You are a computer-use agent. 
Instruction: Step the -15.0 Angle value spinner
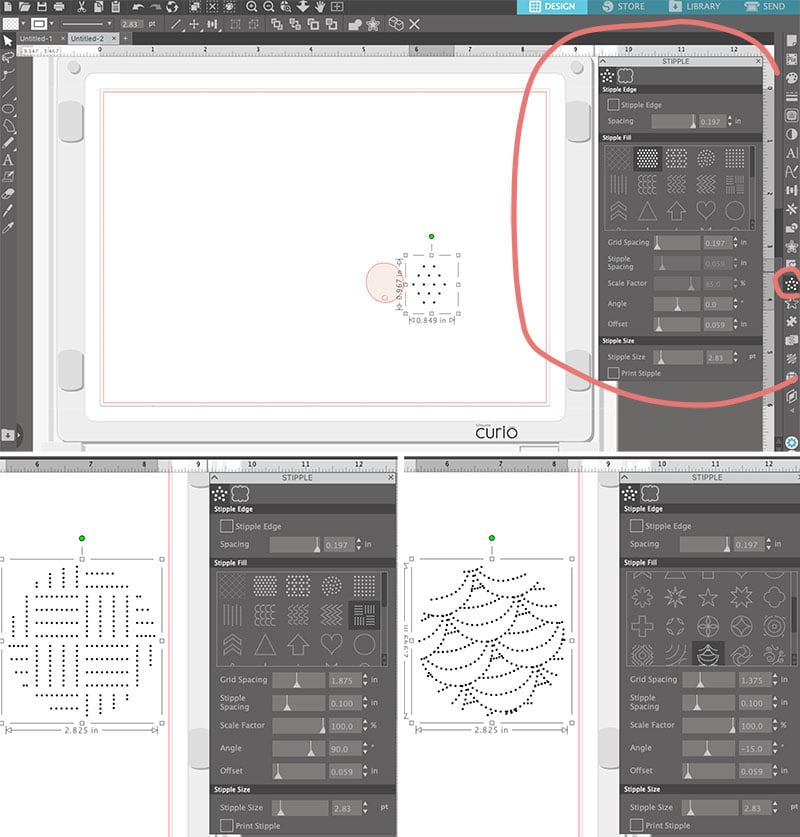pos(775,748)
